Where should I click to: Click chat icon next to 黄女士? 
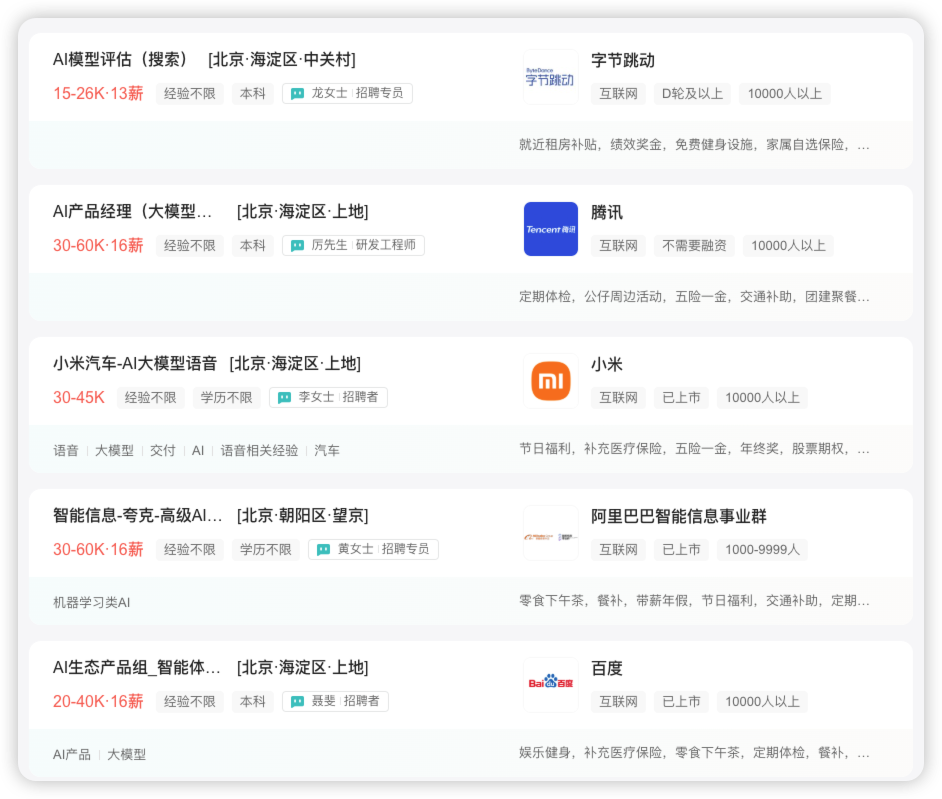[323, 550]
